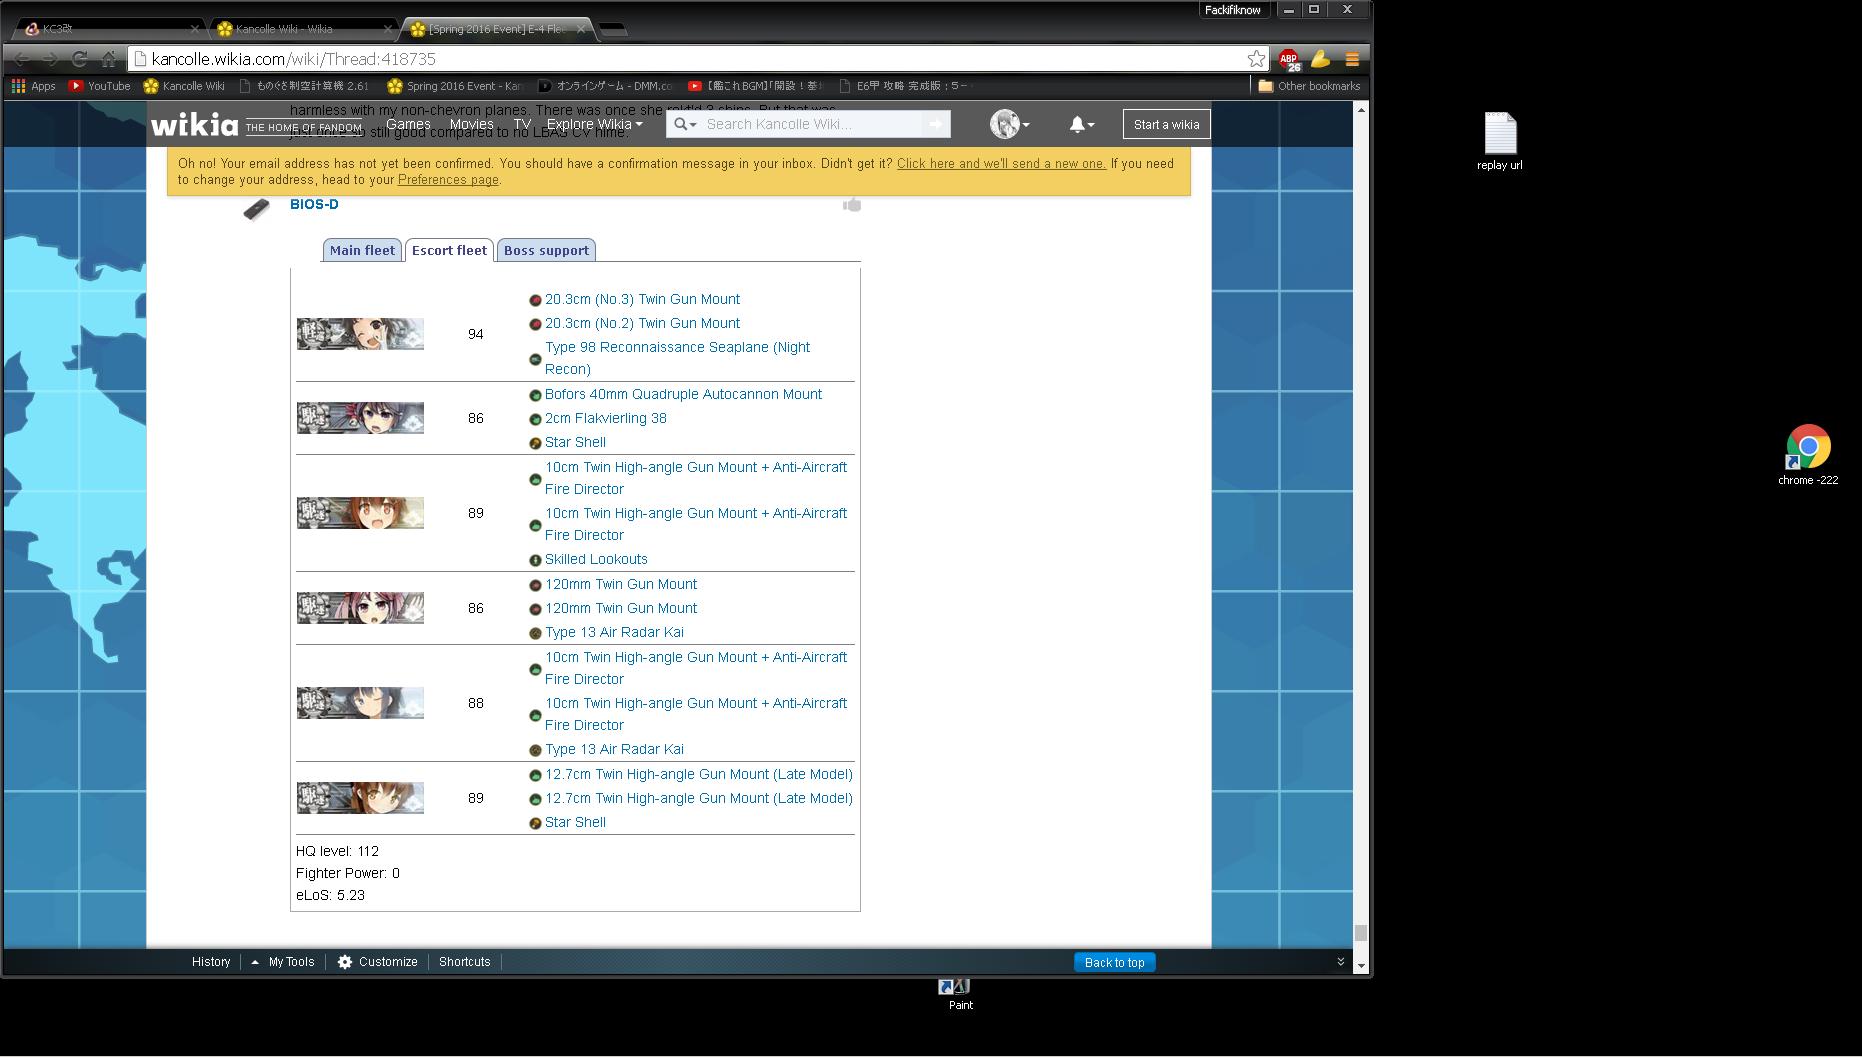Open the TV menu item
This screenshot has height=1058, width=1862.
pos(522,124)
